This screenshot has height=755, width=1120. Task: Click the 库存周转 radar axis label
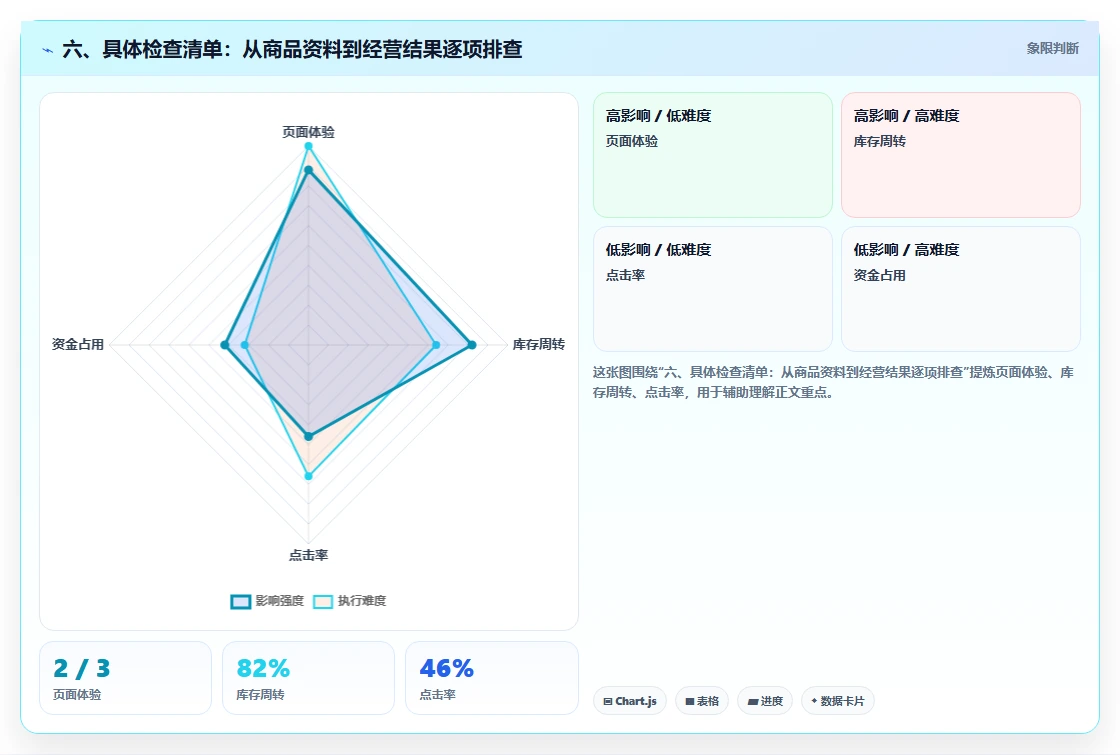pos(539,344)
